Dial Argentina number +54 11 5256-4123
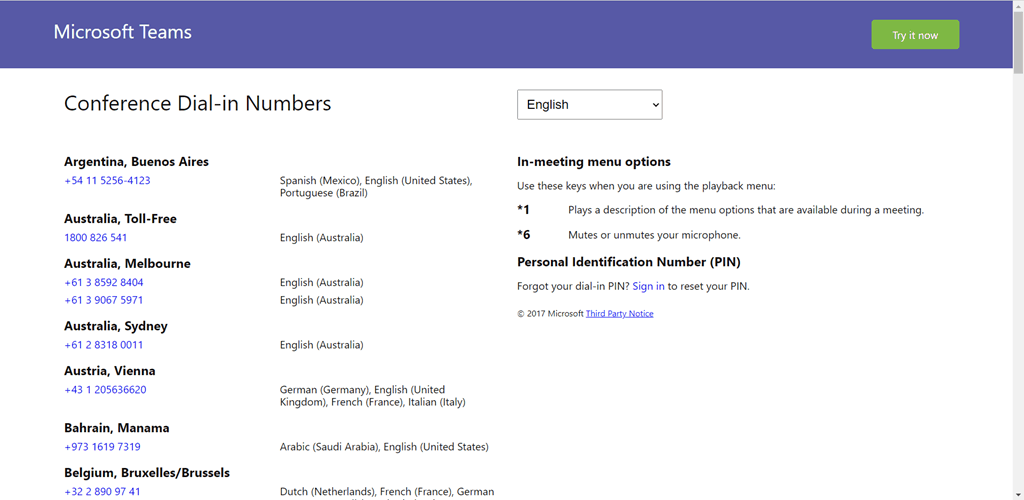This screenshot has width=1024, height=500. coord(107,181)
